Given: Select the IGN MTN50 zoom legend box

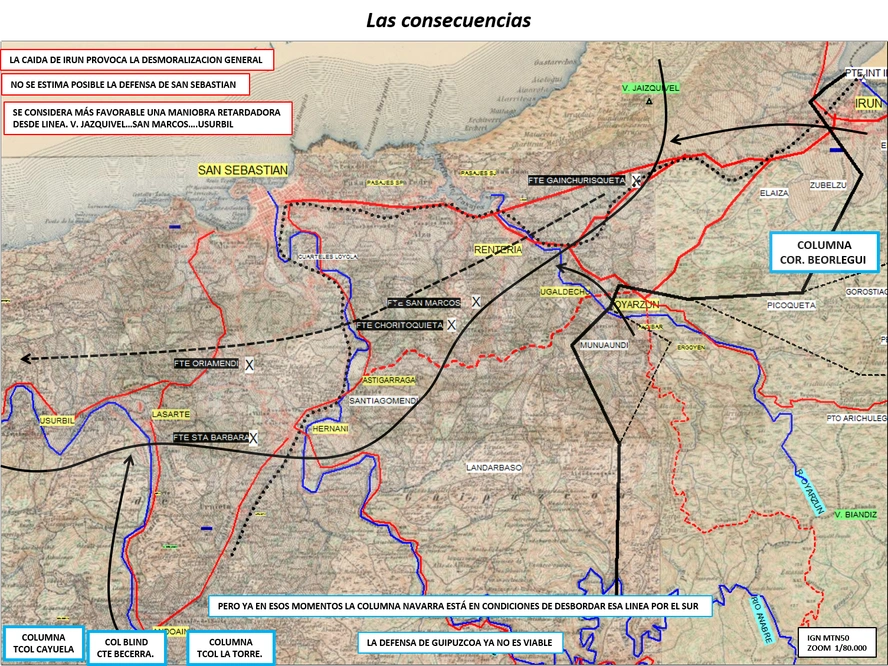Looking at the screenshot, I should 836,643.
